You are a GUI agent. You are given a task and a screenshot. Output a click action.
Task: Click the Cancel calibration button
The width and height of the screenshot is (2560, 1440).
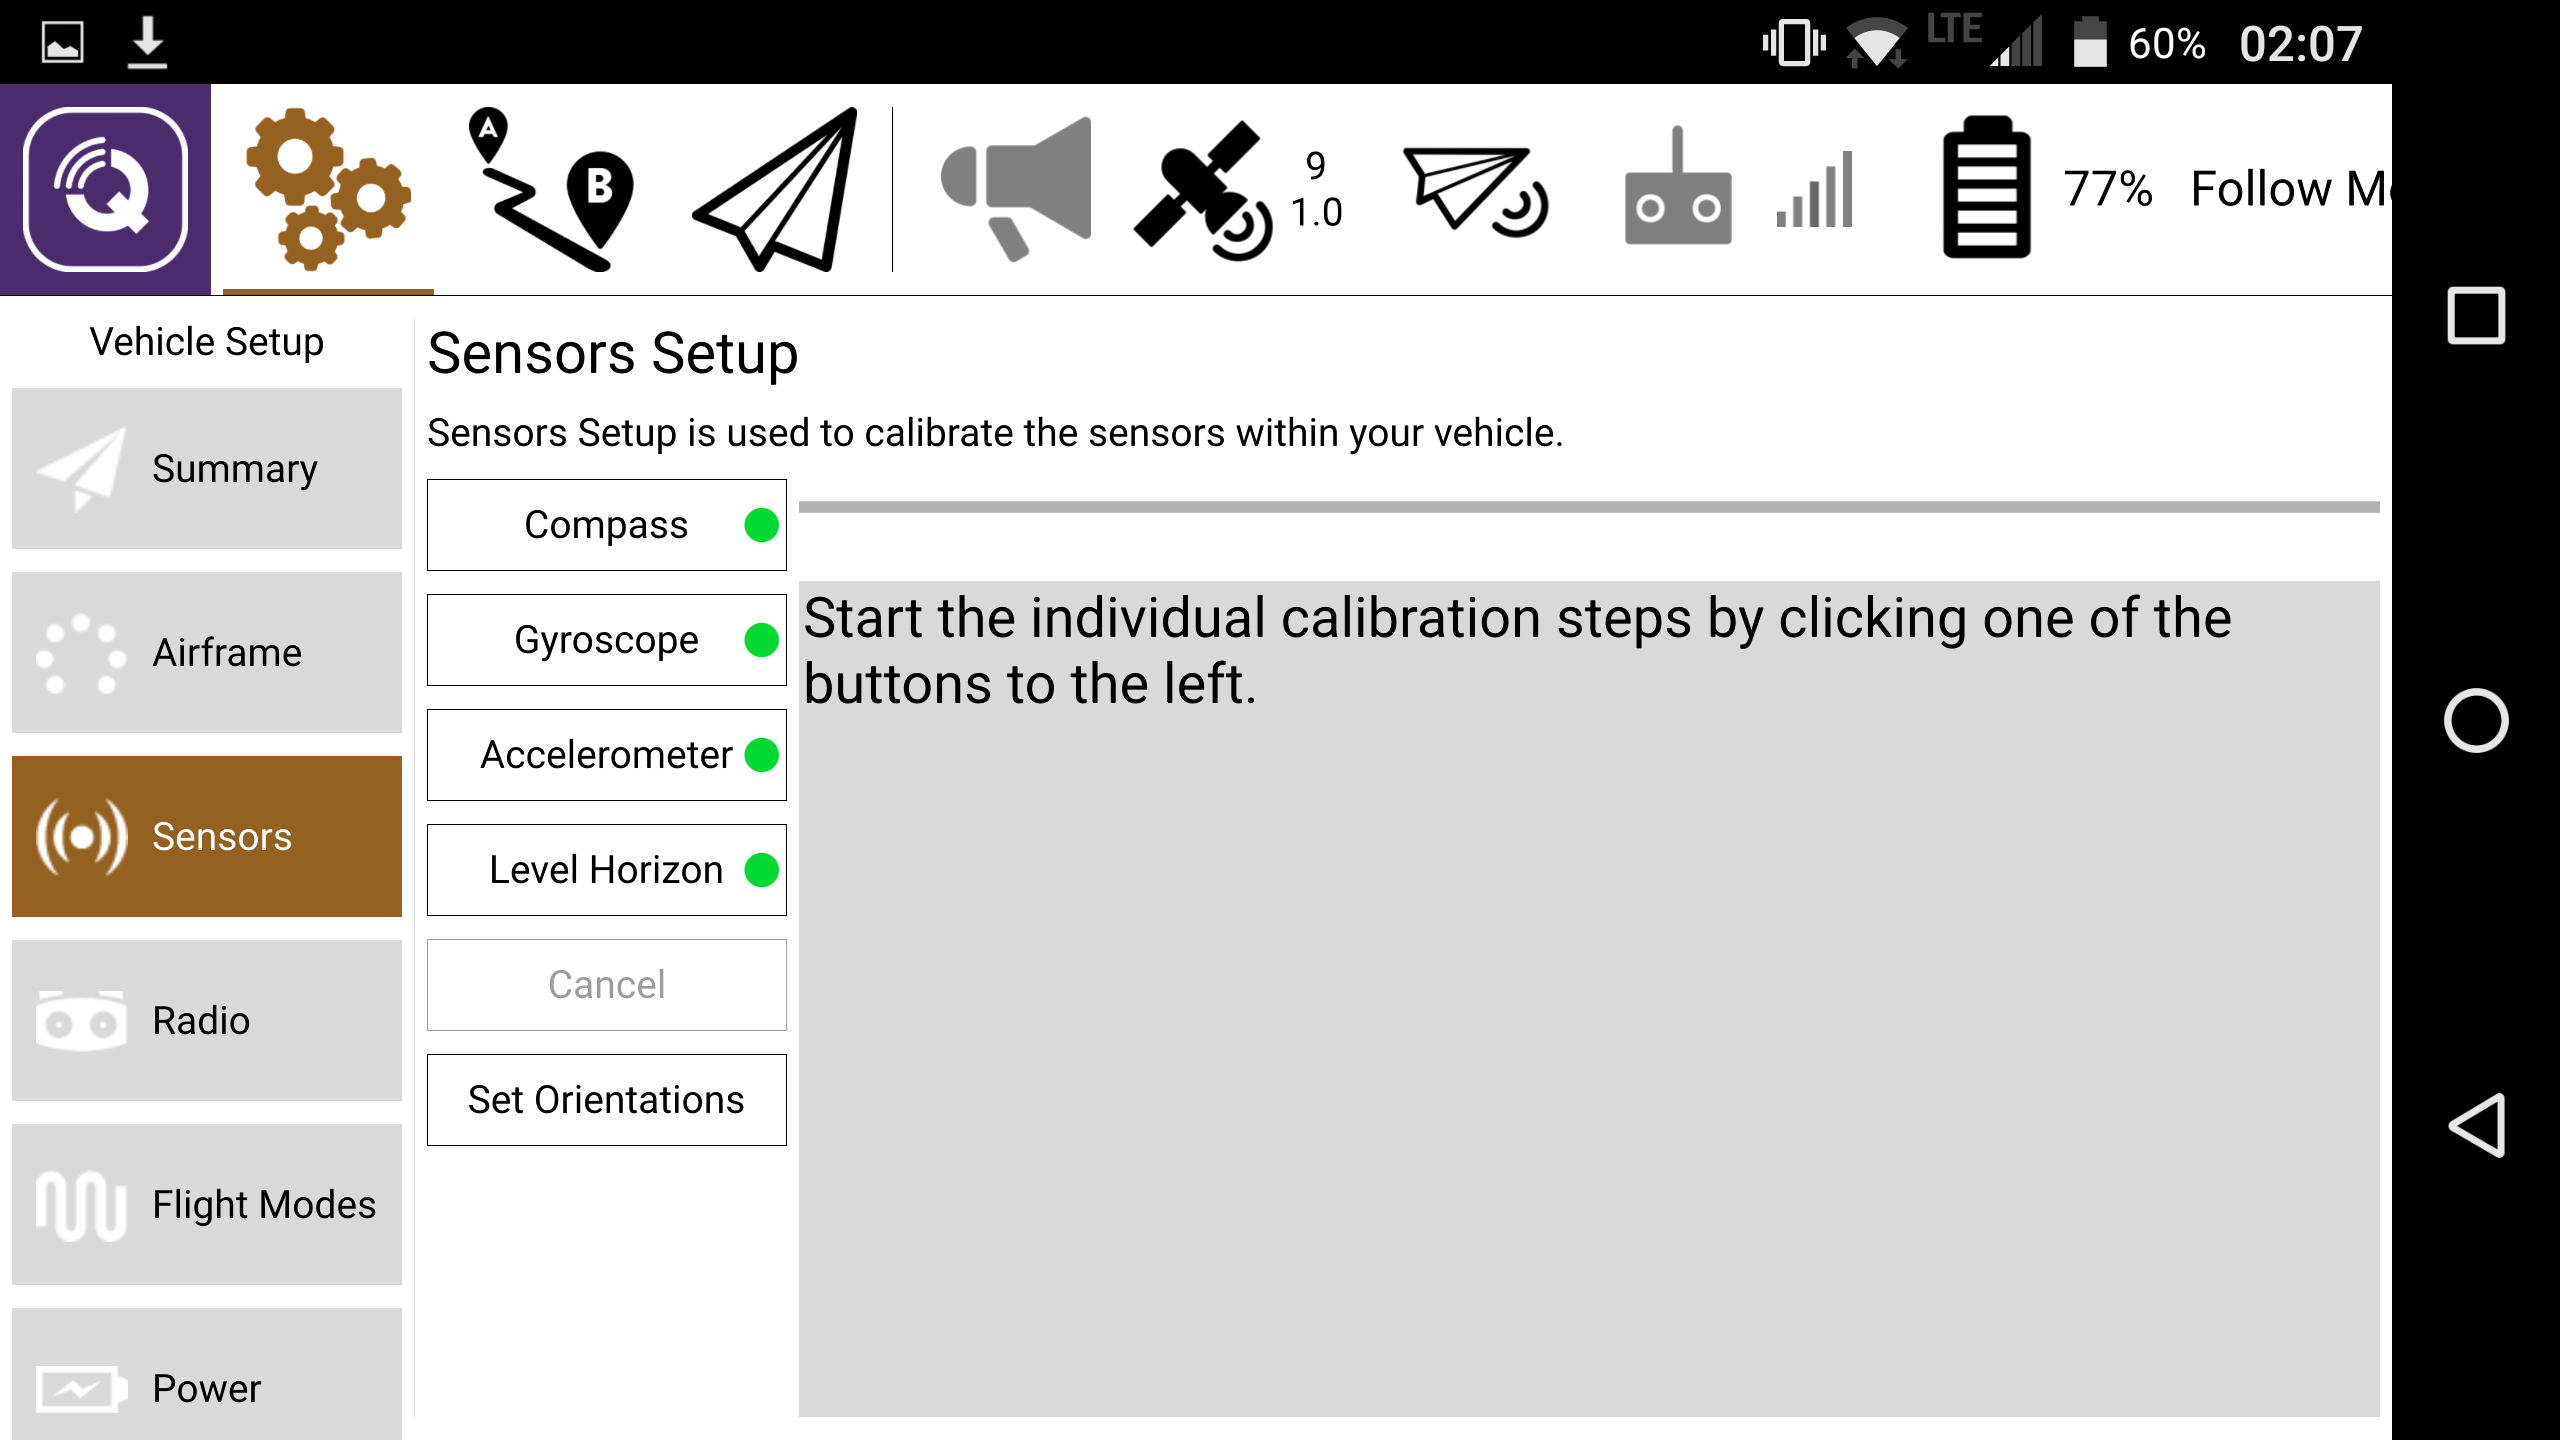(x=607, y=985)
